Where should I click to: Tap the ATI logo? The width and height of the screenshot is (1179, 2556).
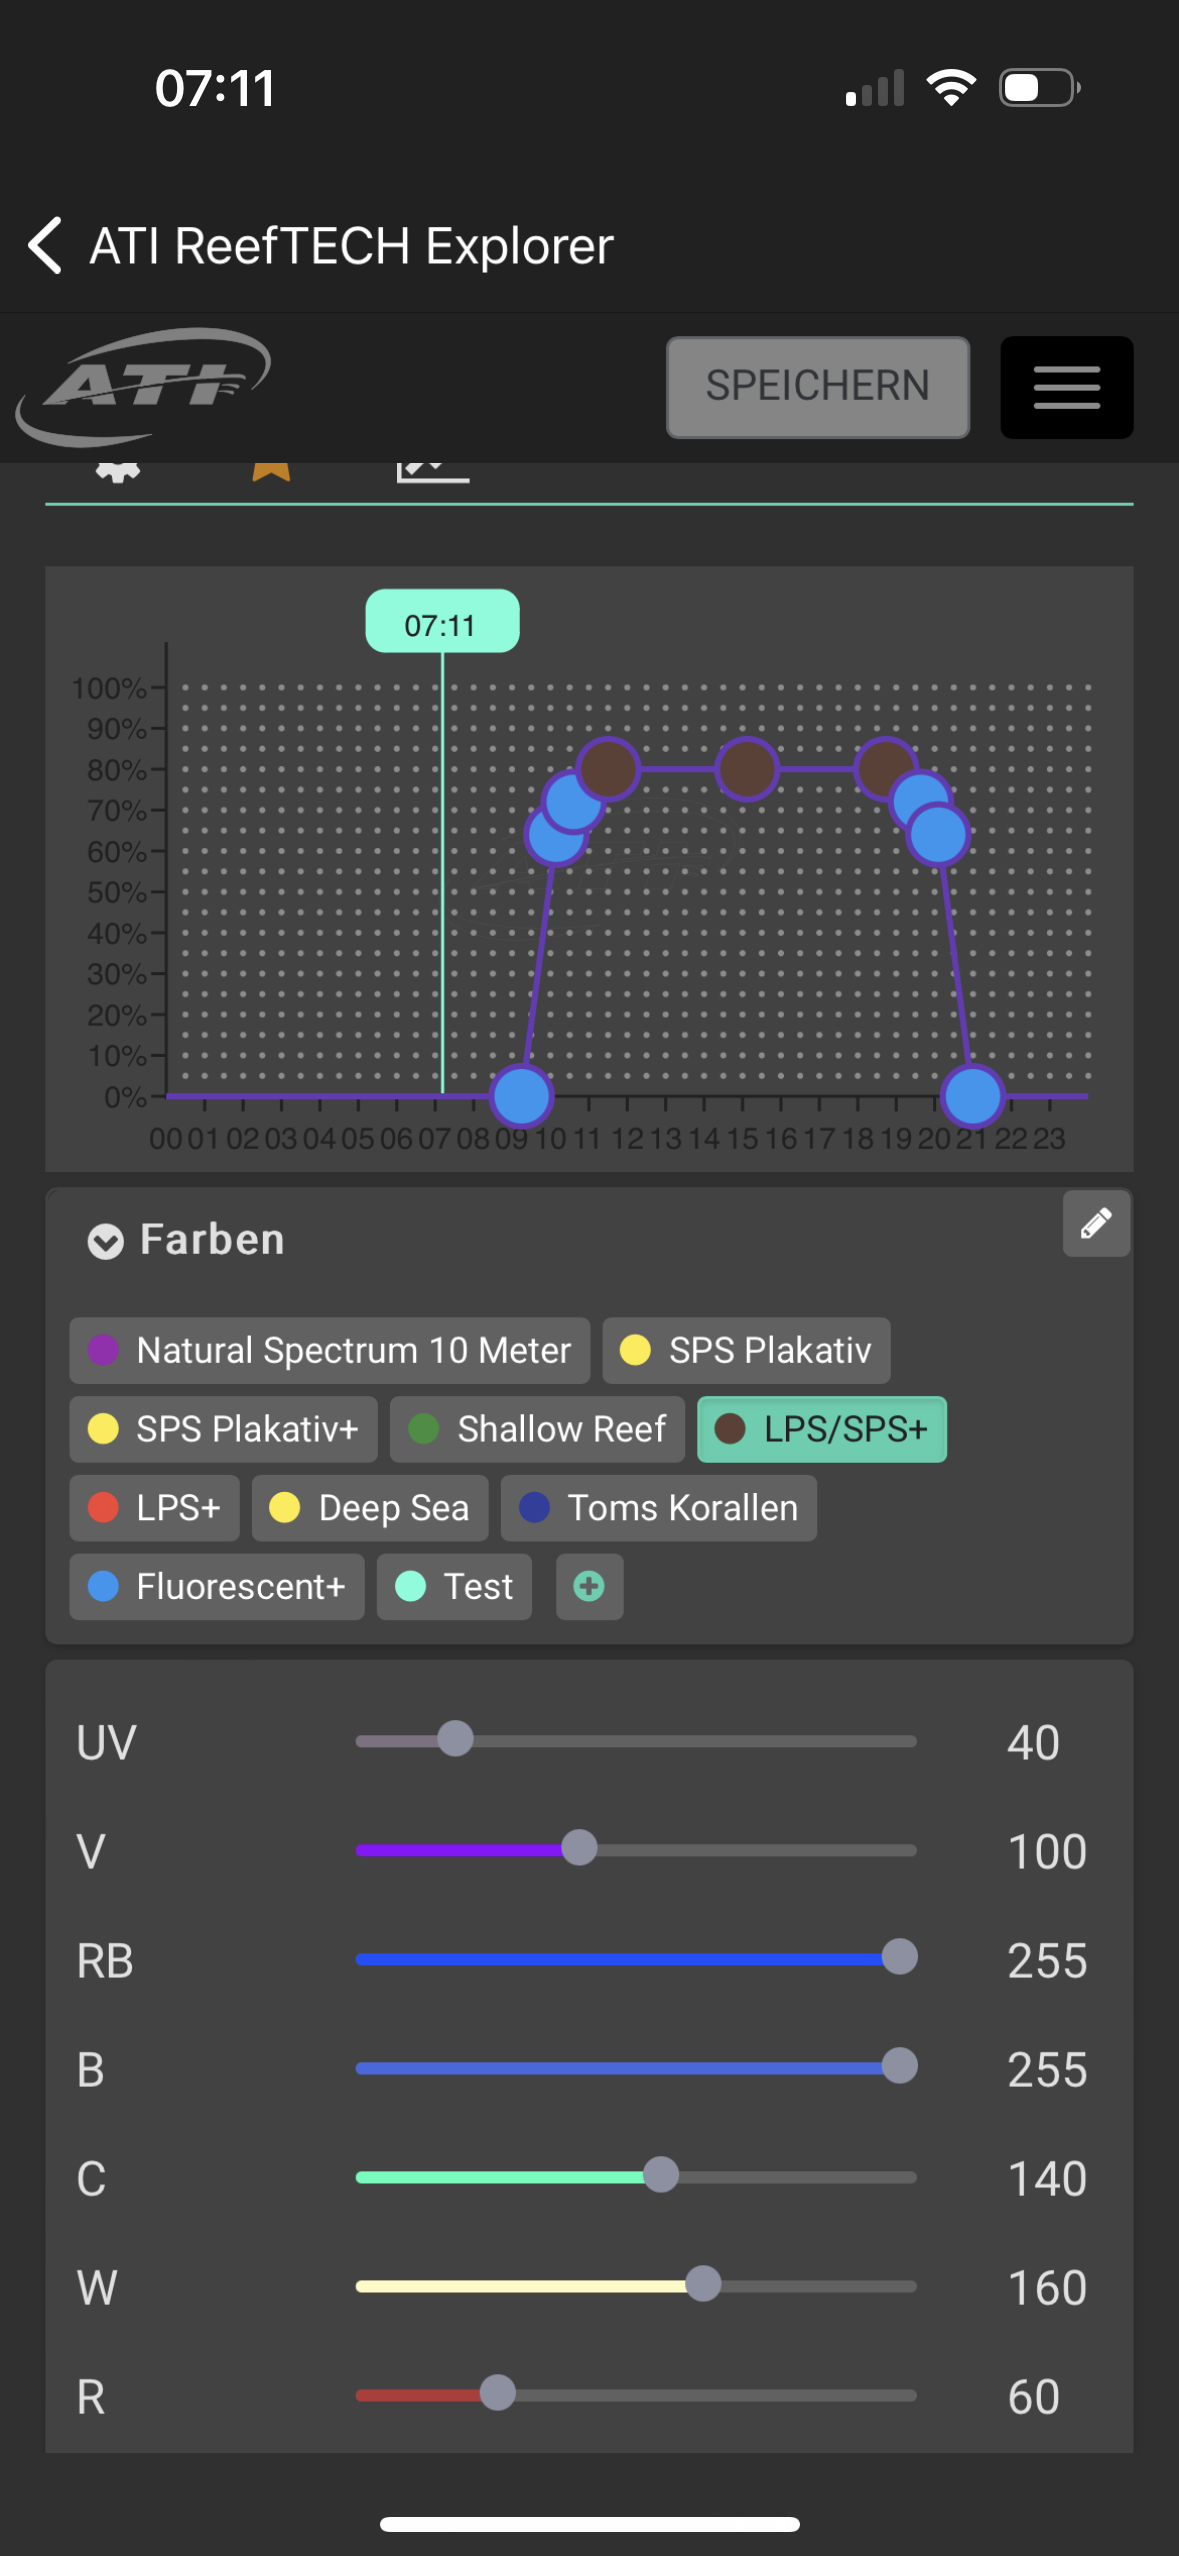143,386
